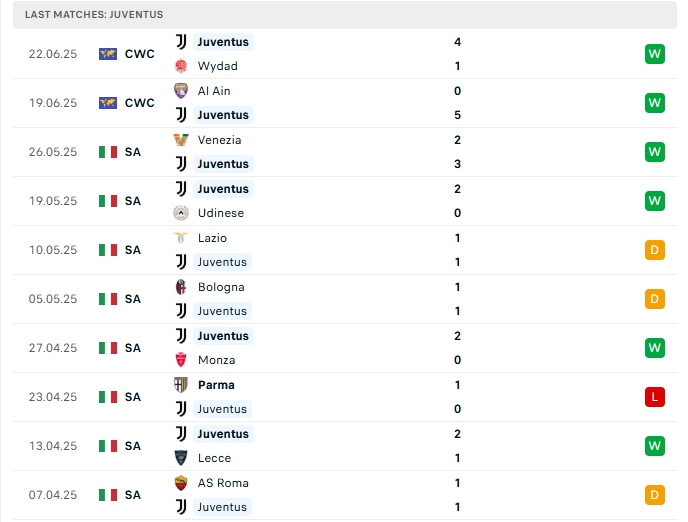Open the Al Ain team name link
The image size is (688, 522).
point(214,90)
